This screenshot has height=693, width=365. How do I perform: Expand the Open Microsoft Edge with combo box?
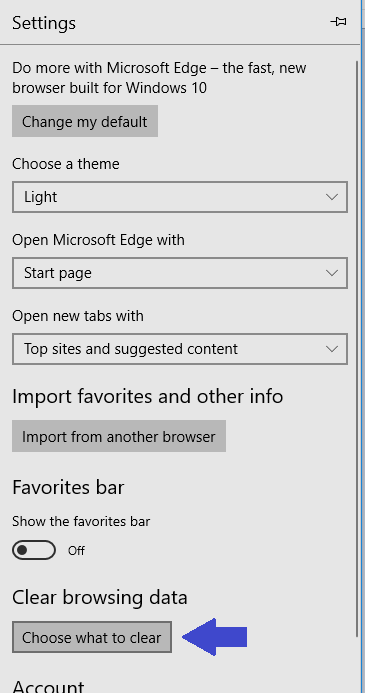click(x=180, y=273)
